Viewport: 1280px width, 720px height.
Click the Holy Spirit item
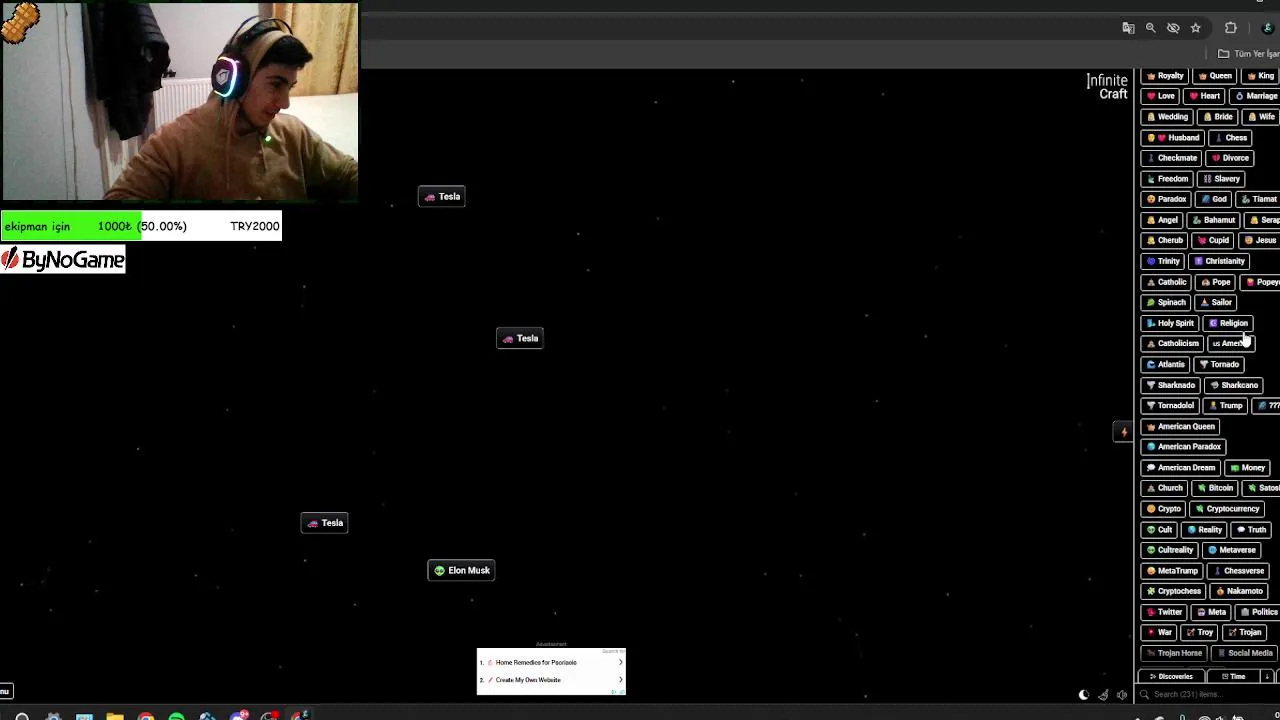pyautogui.click(x=1170, y=323)
